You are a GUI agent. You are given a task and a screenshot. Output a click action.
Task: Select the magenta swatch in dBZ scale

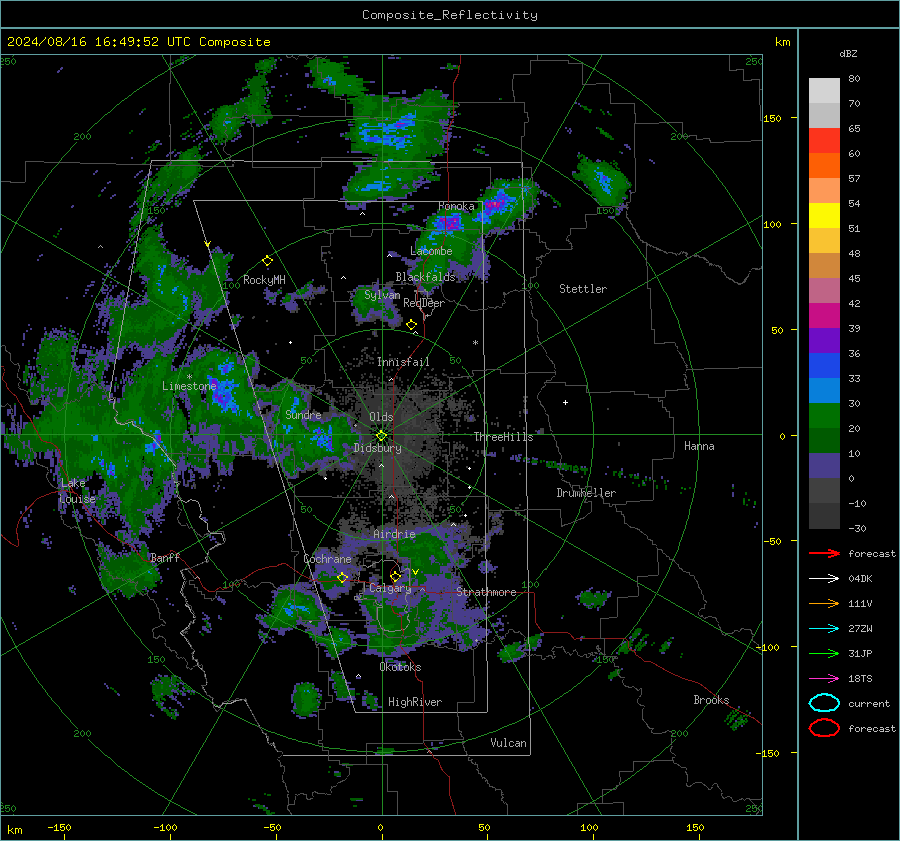pyautogui.click(x=824, y=316)
